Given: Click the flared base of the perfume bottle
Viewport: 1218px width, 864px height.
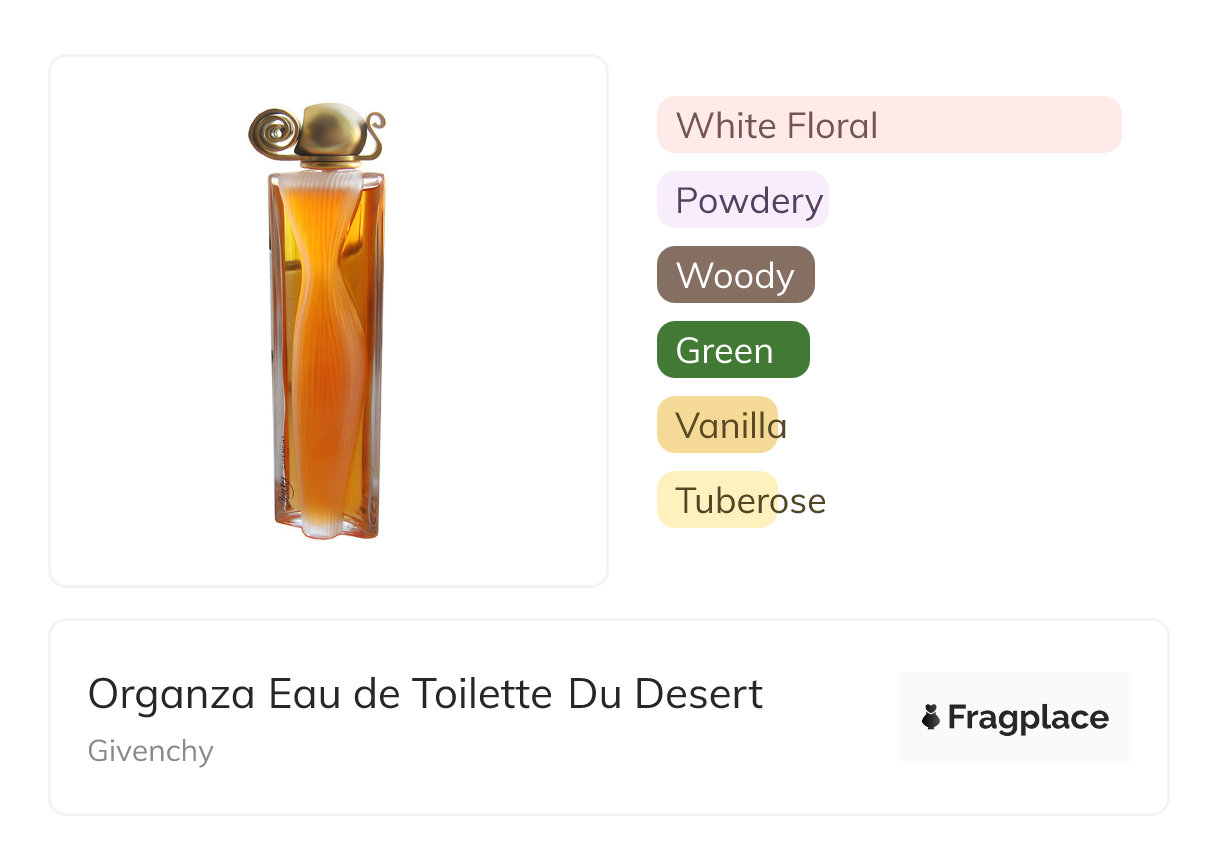Looking at the screenshot, I should [x=327, y=525].
